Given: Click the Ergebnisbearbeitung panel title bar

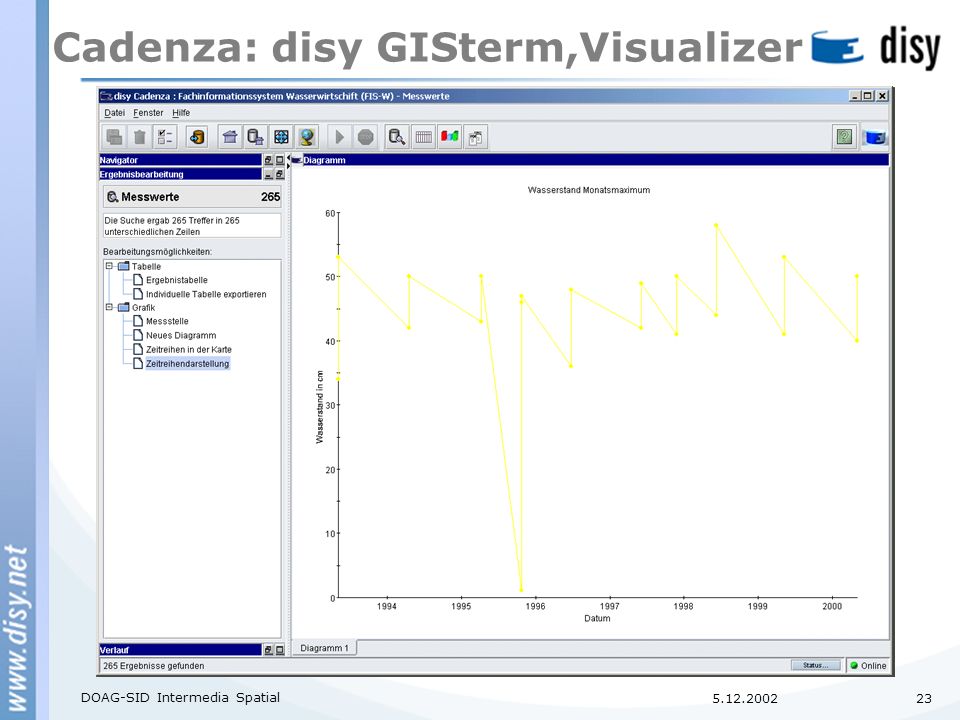Looking at the screenshot, I should [x=181, y=174].
